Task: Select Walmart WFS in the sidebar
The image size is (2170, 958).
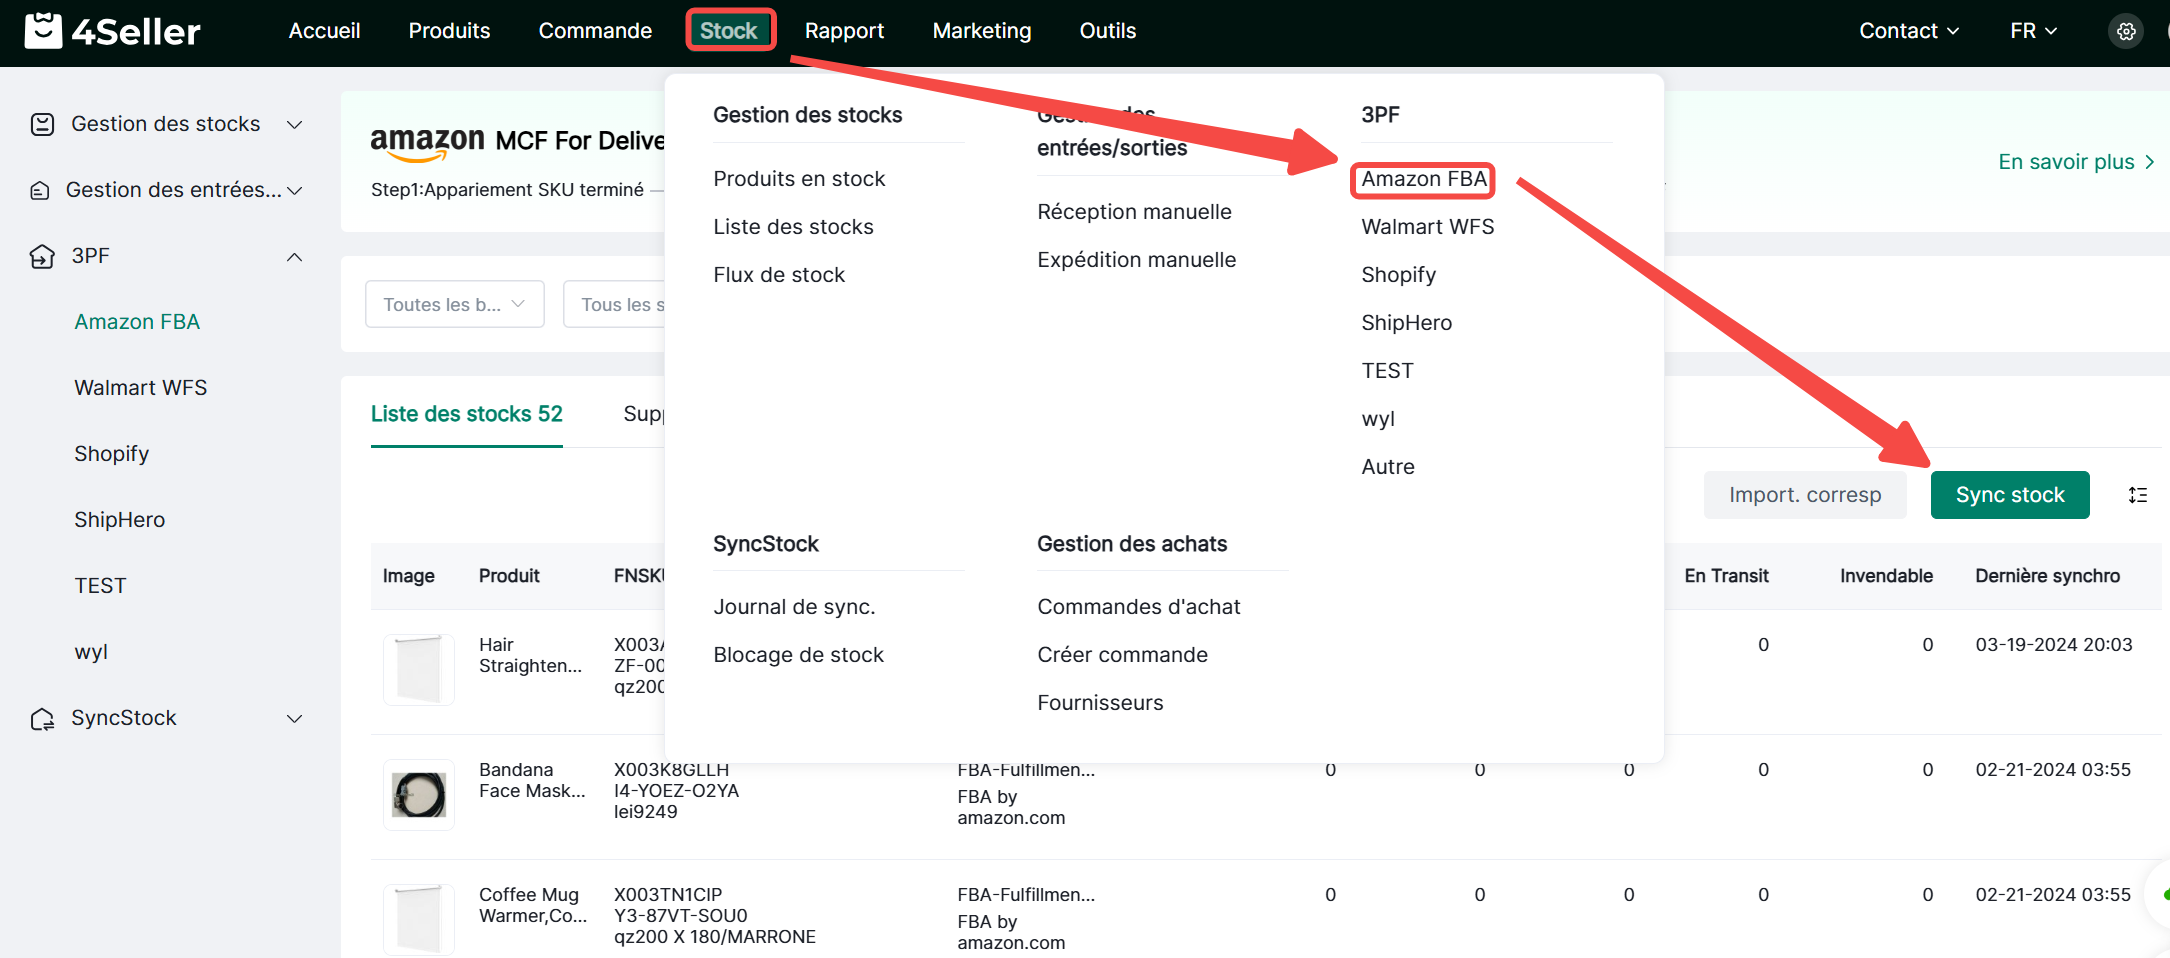Action: (141, 388)
